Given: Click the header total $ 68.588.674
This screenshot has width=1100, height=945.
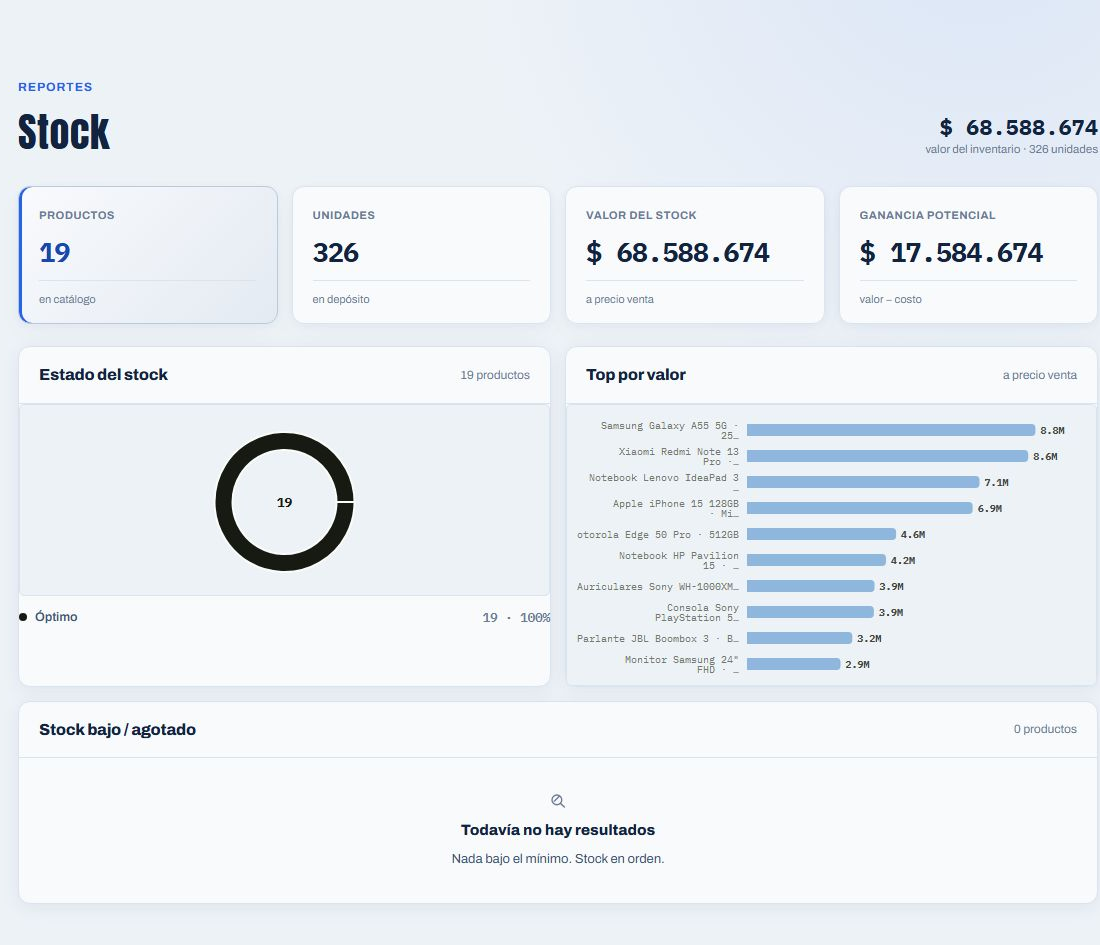Looking at the screenshot, I should pyautogui.click(x=1019, y=128).
